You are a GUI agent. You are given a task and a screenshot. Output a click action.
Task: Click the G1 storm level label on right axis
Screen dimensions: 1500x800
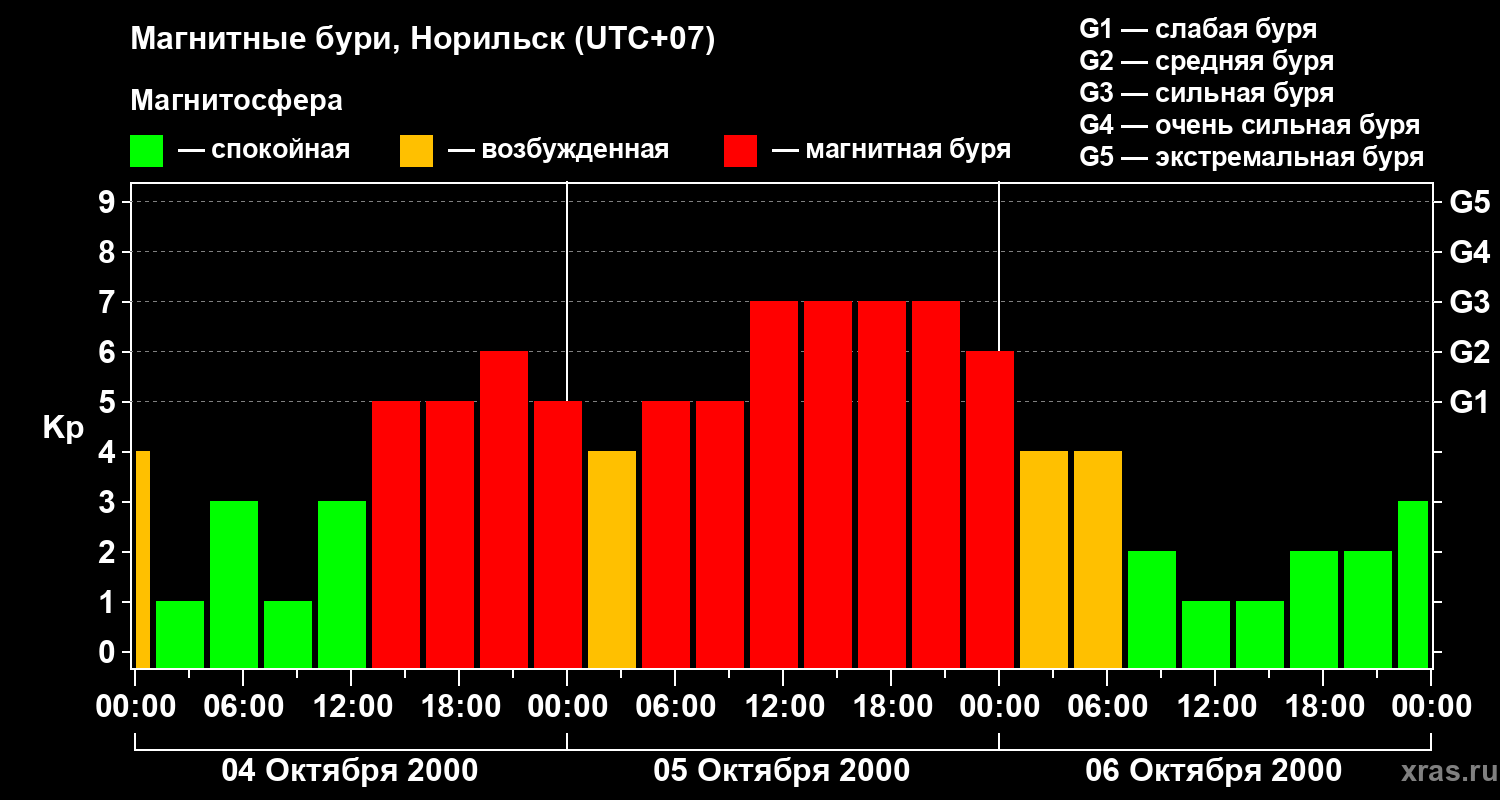point(1469,402)
